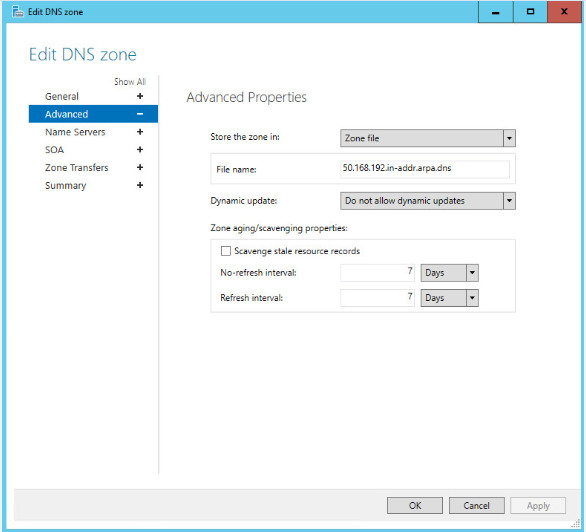Screen dimensions: 586x532
Task: Click the OK button
Action: pyautogui.click(x=415, y=505)
